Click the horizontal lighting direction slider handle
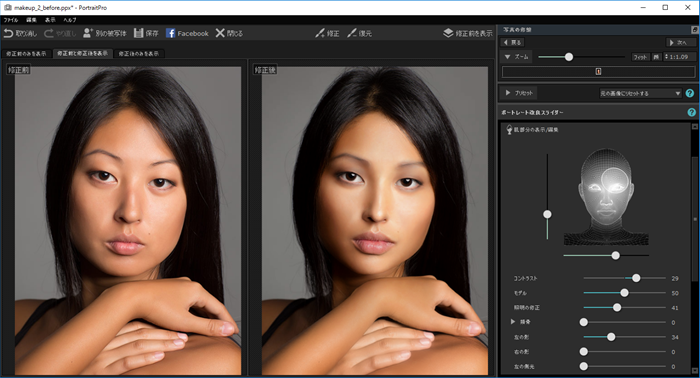 [x=616, y=255]
